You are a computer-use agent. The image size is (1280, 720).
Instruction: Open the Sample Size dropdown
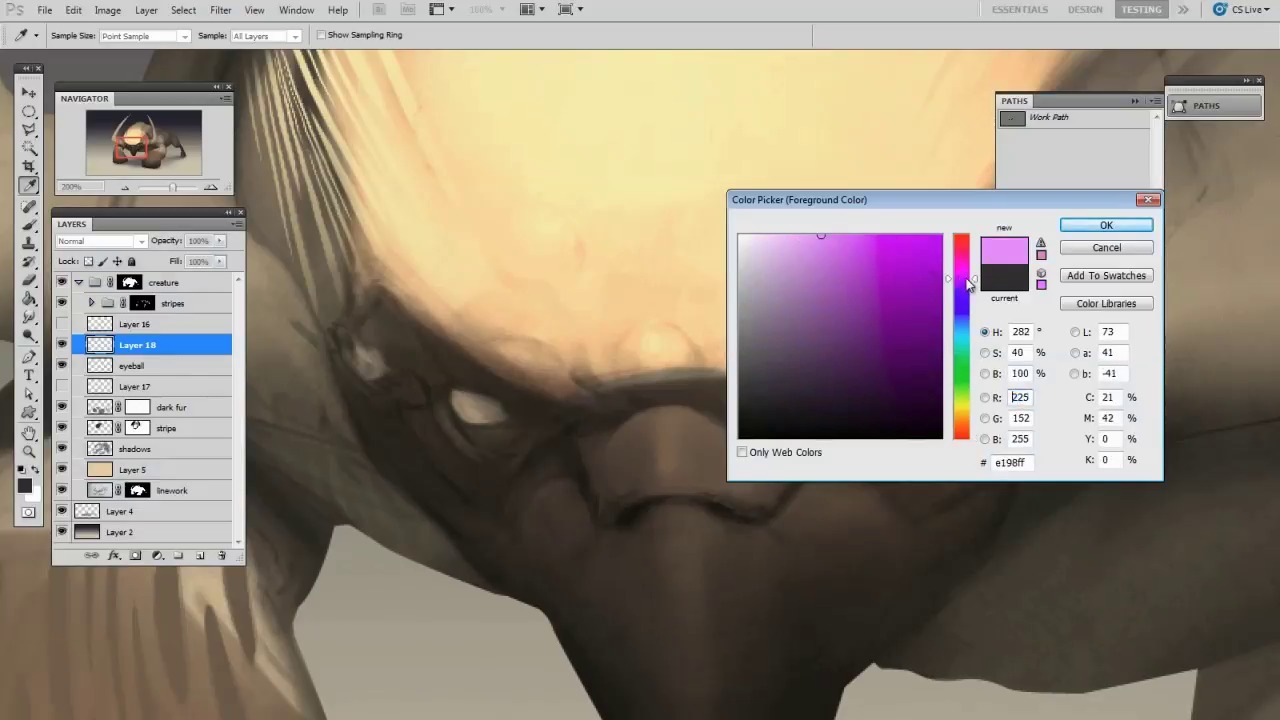click(x=144, y=36)
